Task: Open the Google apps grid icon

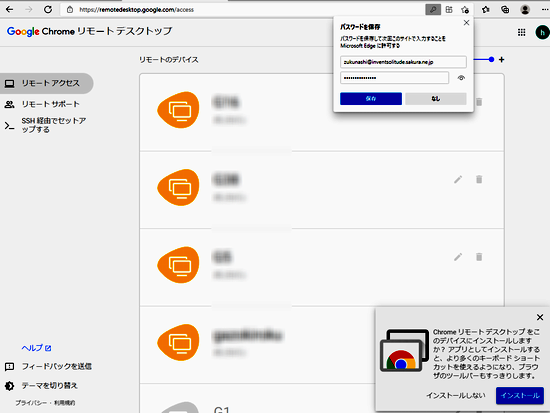Action: tap(521, 32)
